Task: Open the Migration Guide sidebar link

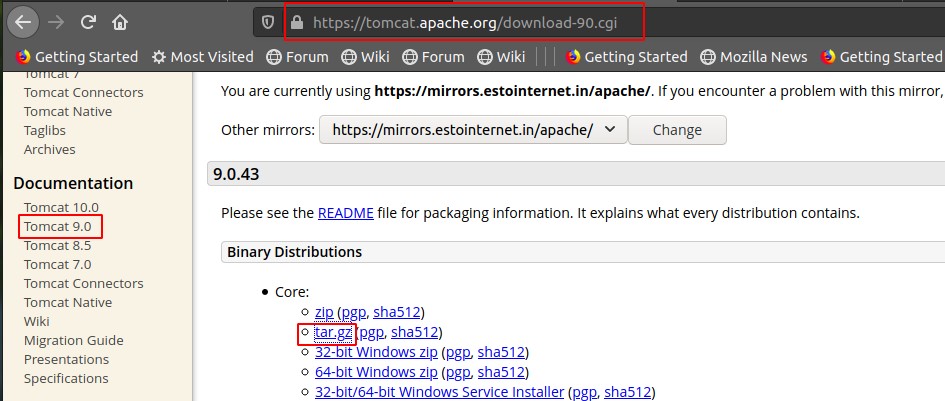Action: [x=74, y=341]
